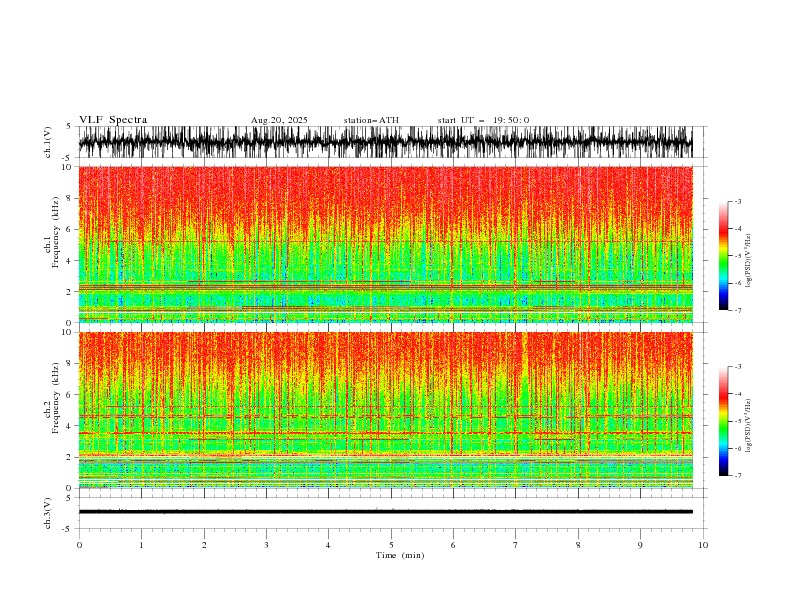Screen dimensions: 792x612
Task: Click the "-7" tick on ch.2 colorbar
Action: [x=738, y=475]
